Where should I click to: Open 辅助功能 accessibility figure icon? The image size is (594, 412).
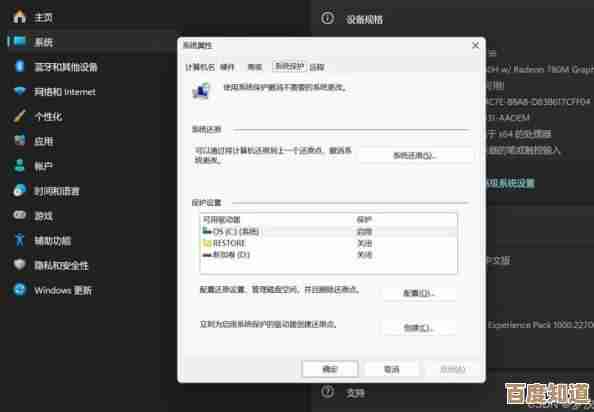click(x=19, y=240)
